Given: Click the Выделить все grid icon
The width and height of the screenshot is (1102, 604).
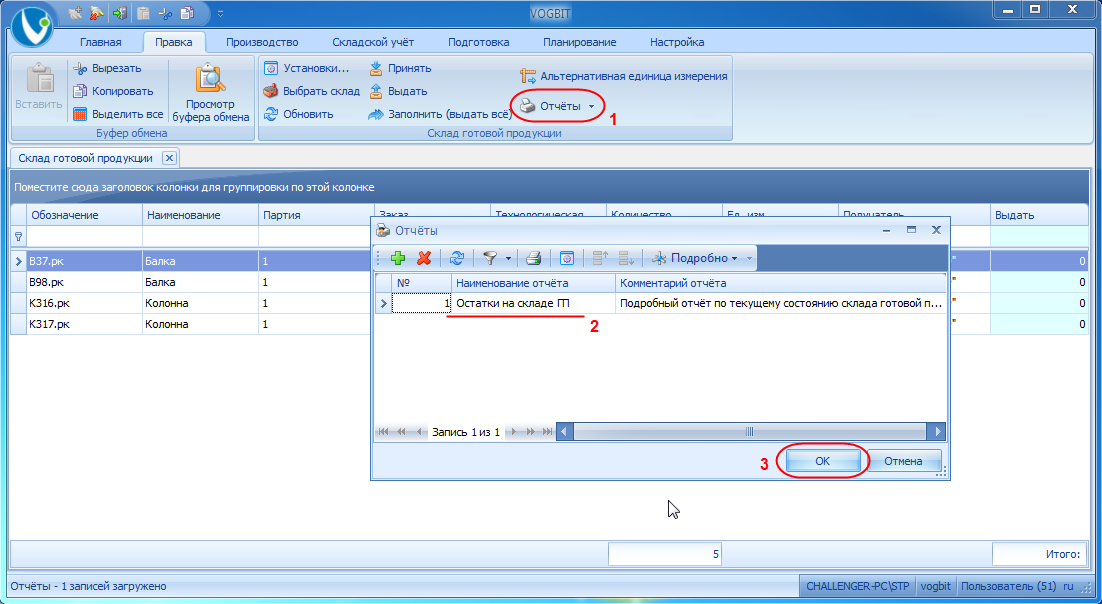Looking at the screenshot, I should click(80, 114).
